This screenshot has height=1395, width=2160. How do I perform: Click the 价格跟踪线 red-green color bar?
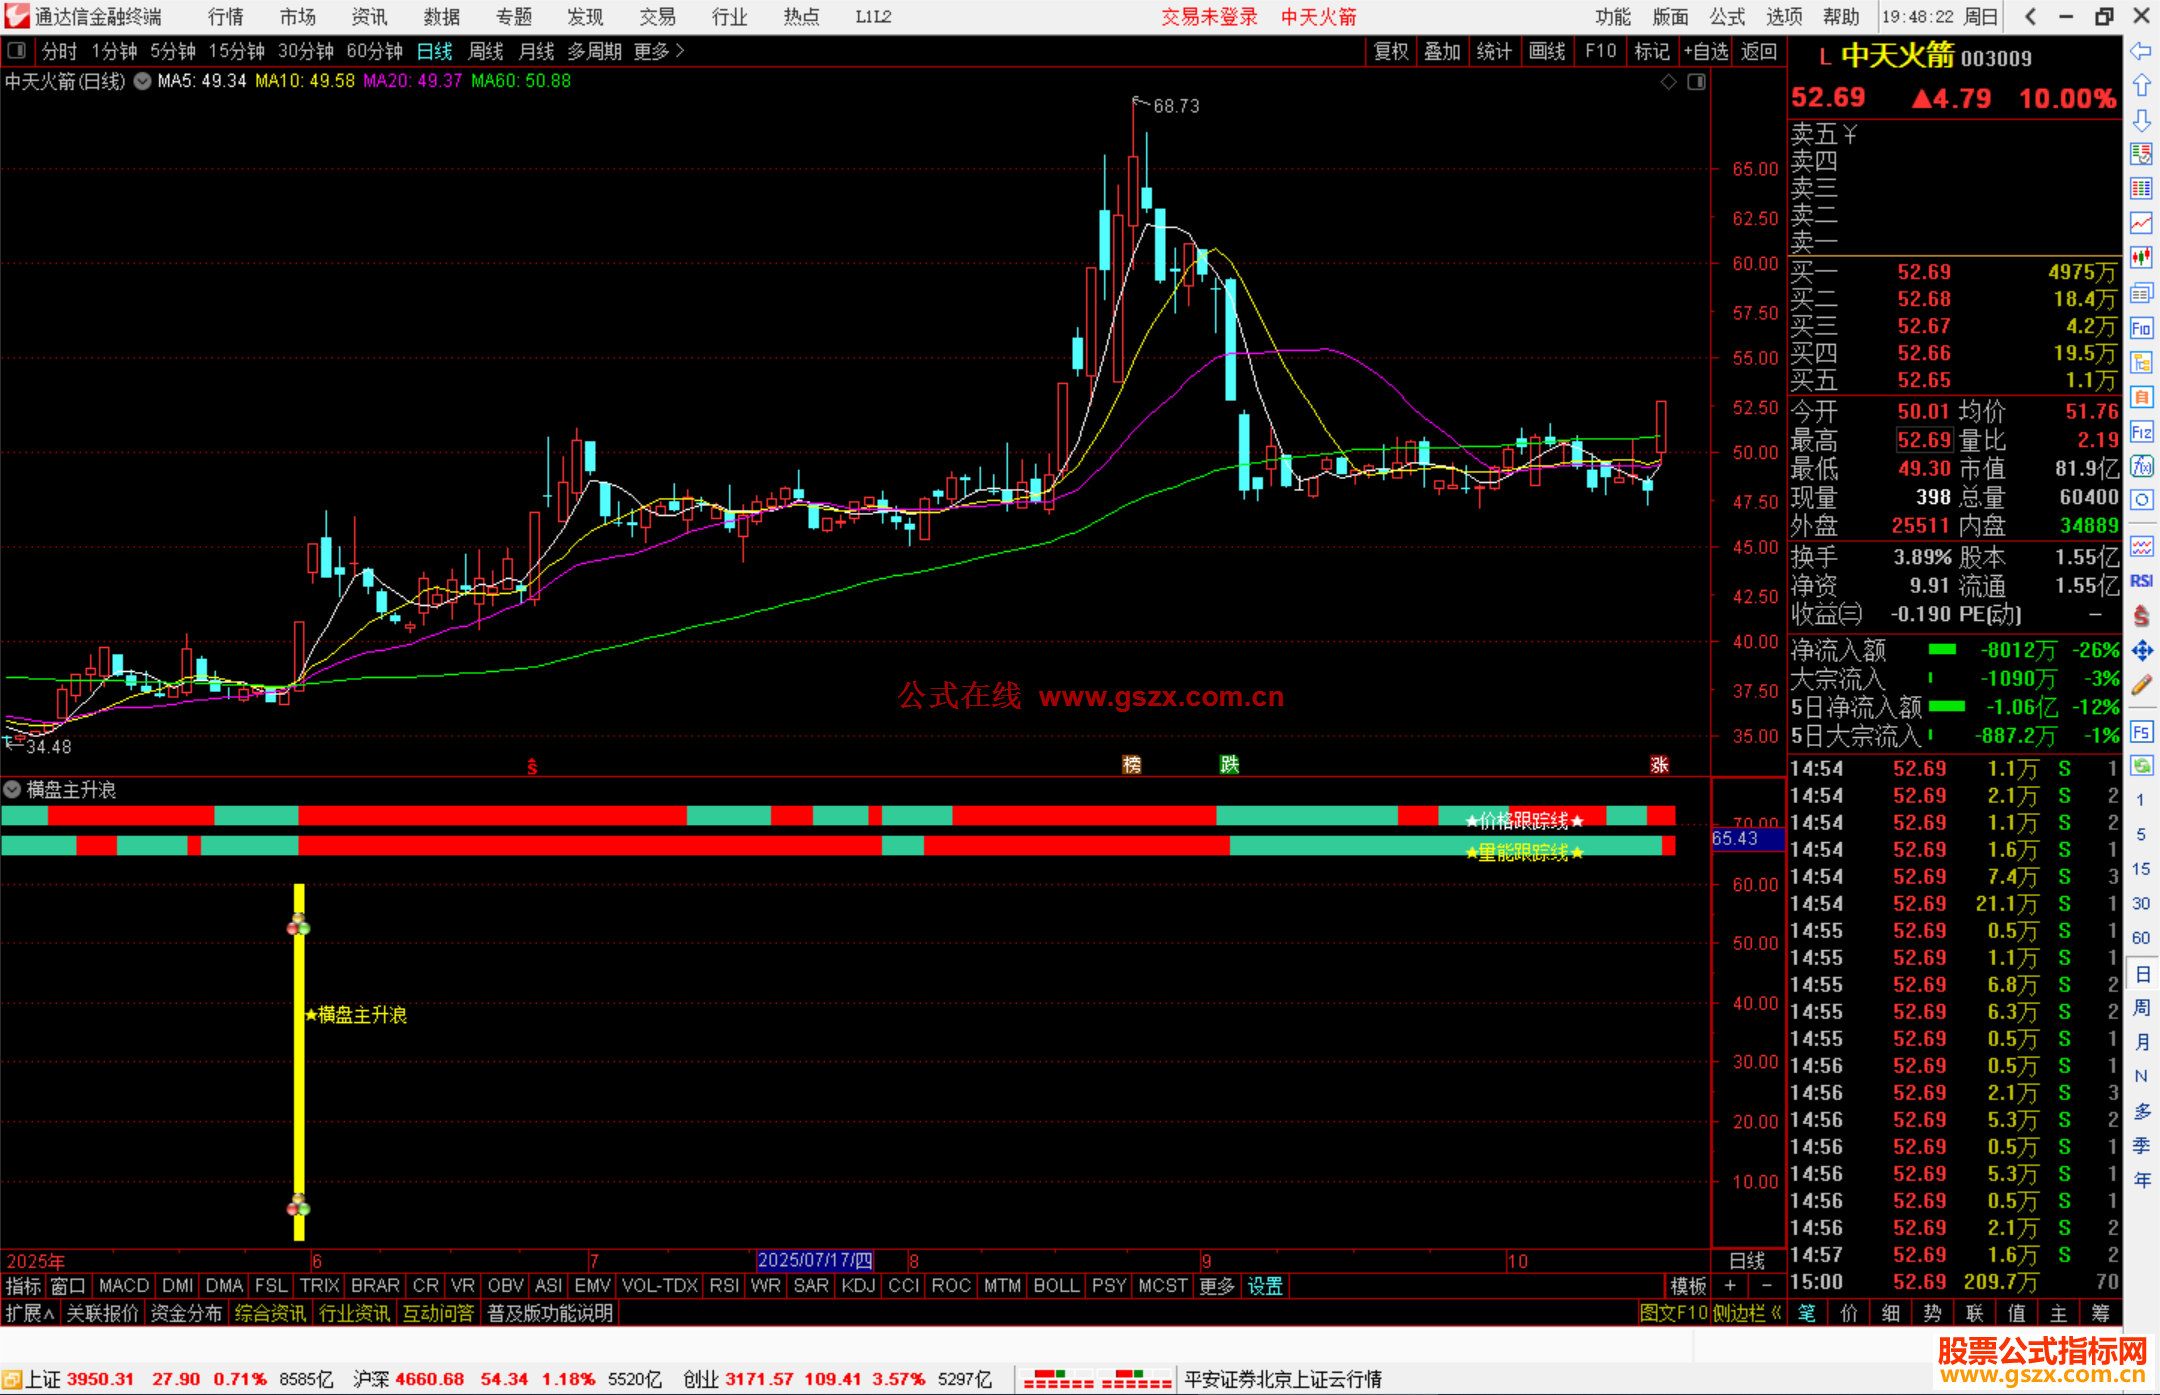coord(838,816)
